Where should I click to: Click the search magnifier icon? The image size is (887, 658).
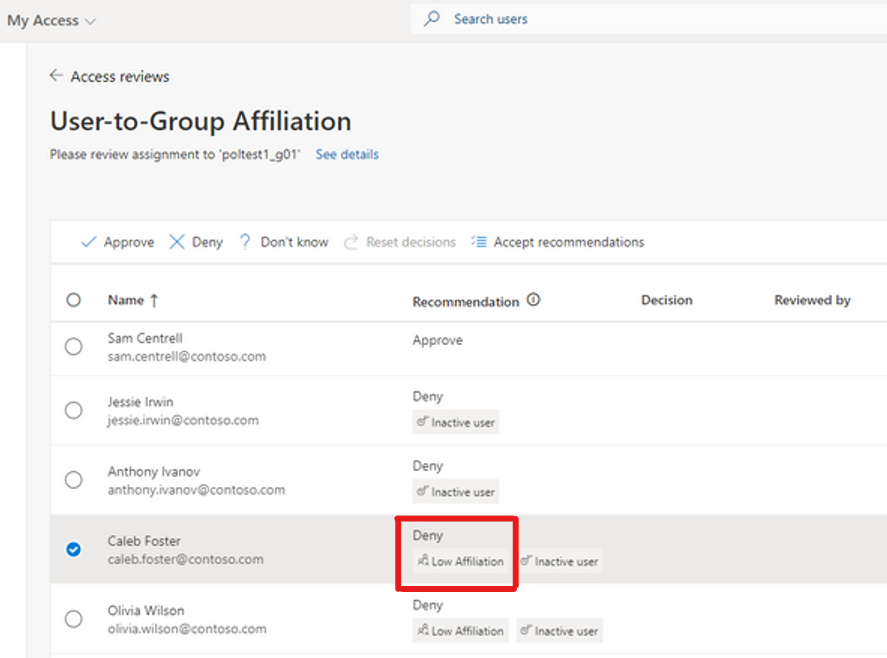click(x=432, y=19)
